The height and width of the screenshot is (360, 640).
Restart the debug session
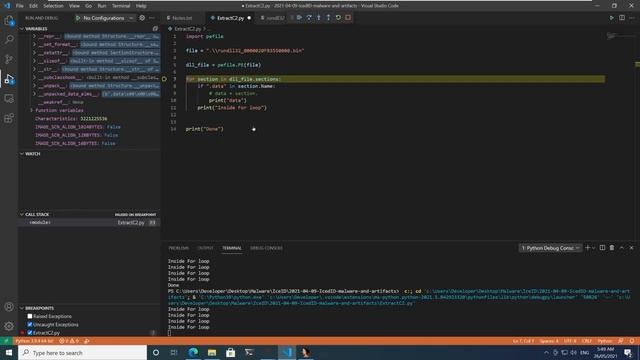tap(338, 18)
